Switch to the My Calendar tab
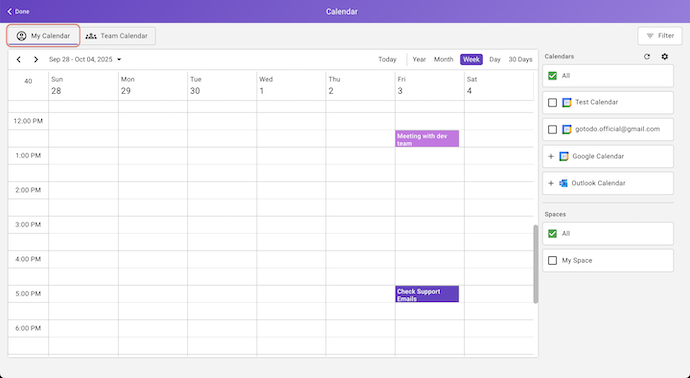Screen dimensions: 690x378 coord(43,36)
